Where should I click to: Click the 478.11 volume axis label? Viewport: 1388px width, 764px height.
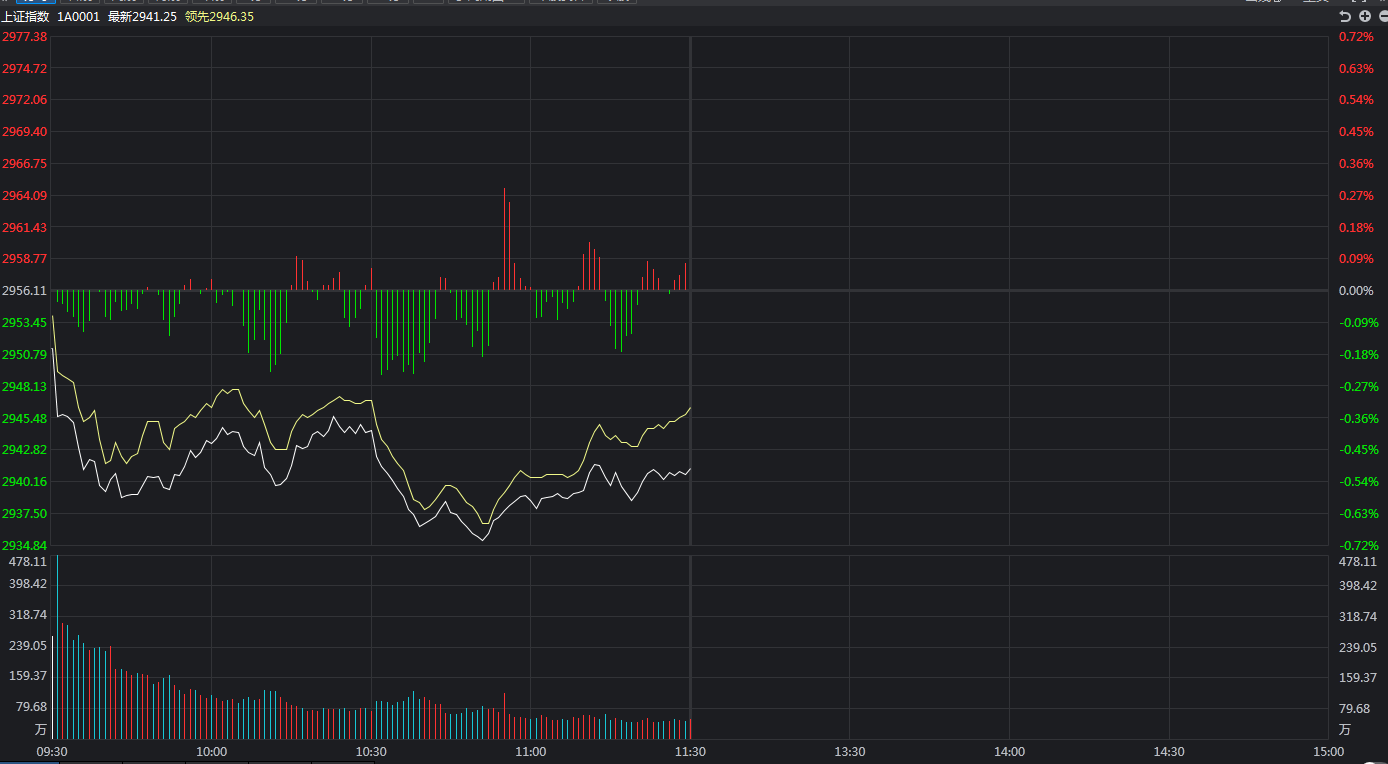coord(28,562)
